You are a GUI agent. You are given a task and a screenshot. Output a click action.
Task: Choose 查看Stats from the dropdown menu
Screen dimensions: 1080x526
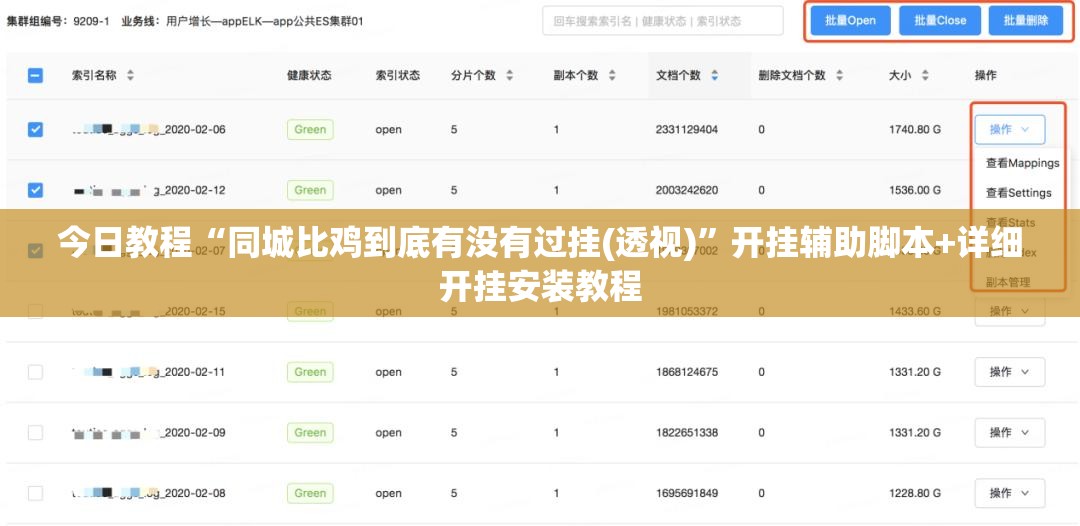point(1010,222)
